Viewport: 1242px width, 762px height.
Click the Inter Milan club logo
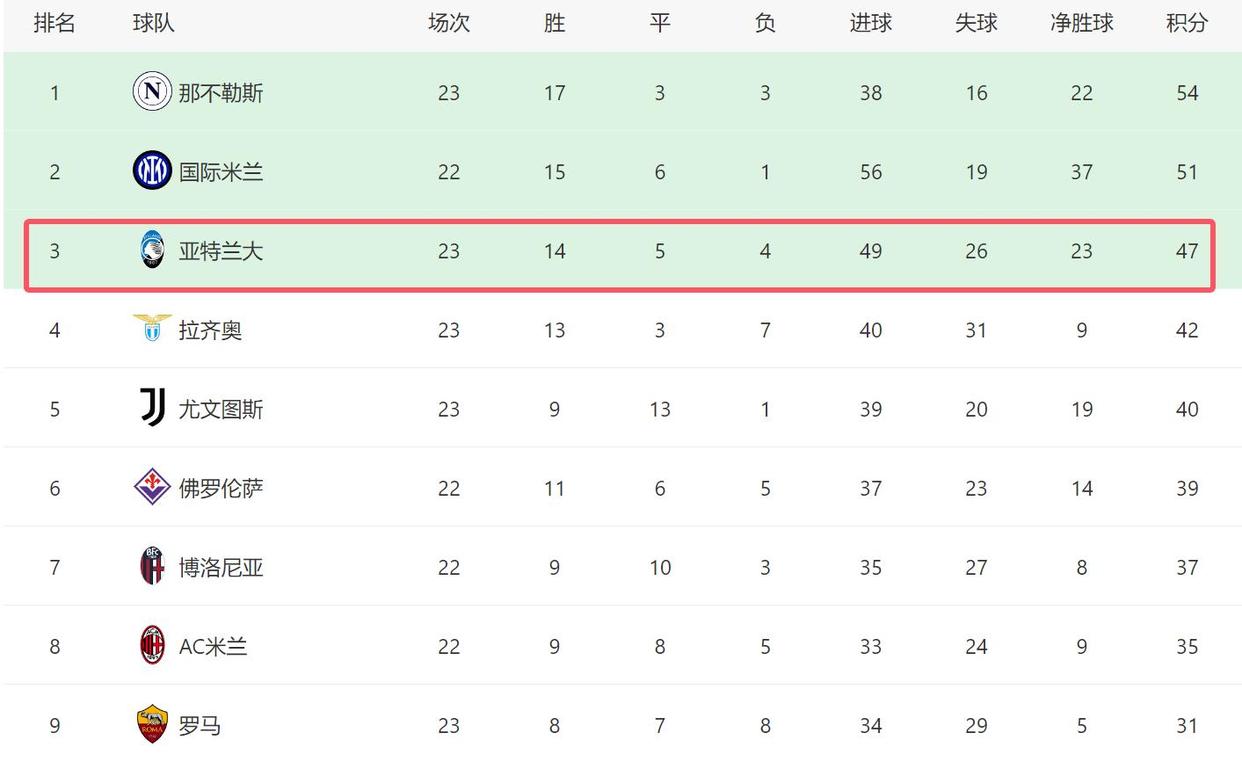tap(152, 171)
